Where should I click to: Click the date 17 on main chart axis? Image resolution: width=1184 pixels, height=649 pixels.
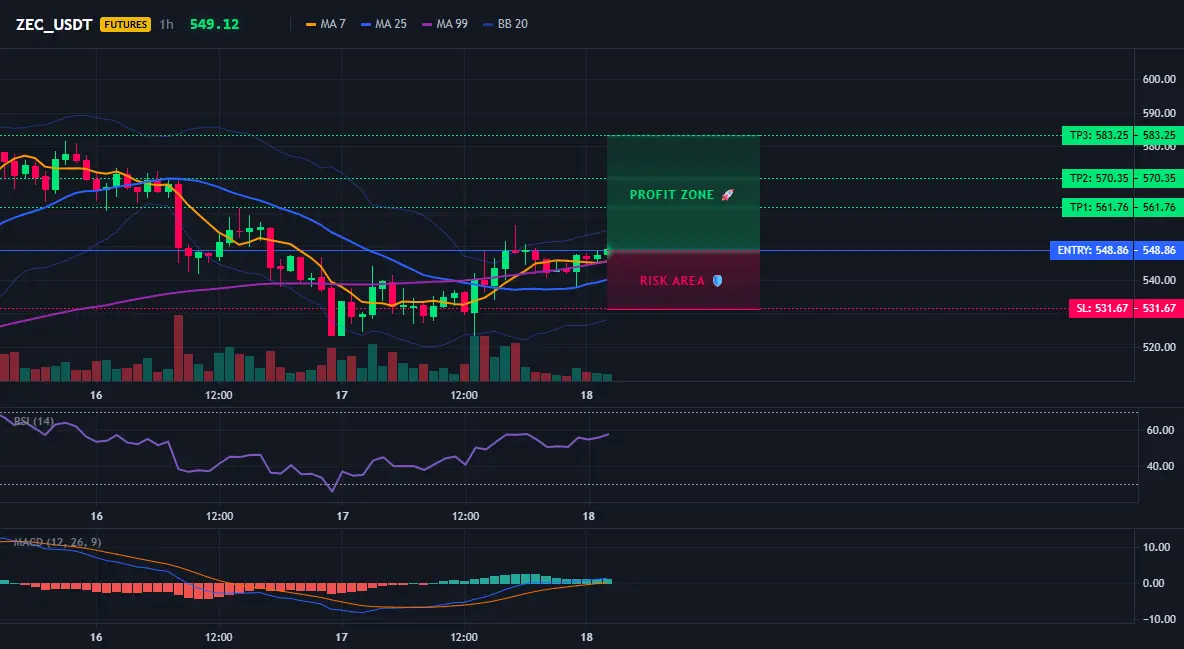coord(341,395)
